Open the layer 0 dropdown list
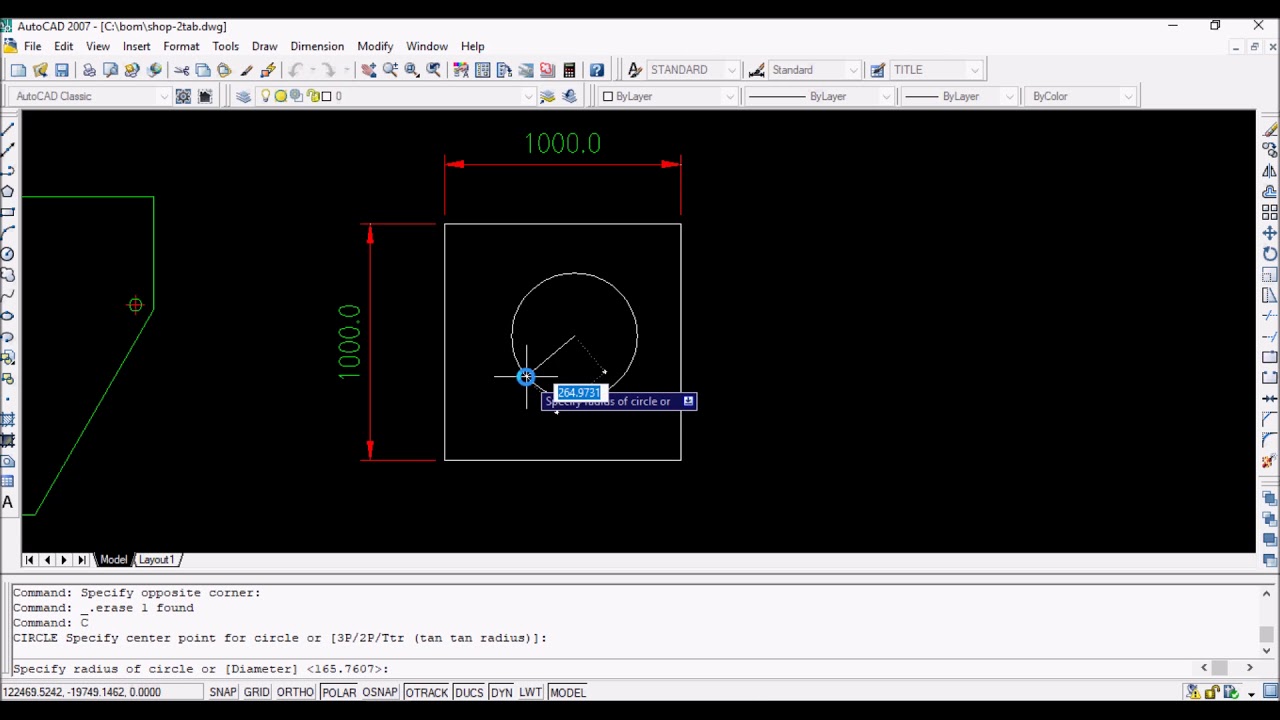The width and height of the screenshot is (1280, 720). pos(528,96)
